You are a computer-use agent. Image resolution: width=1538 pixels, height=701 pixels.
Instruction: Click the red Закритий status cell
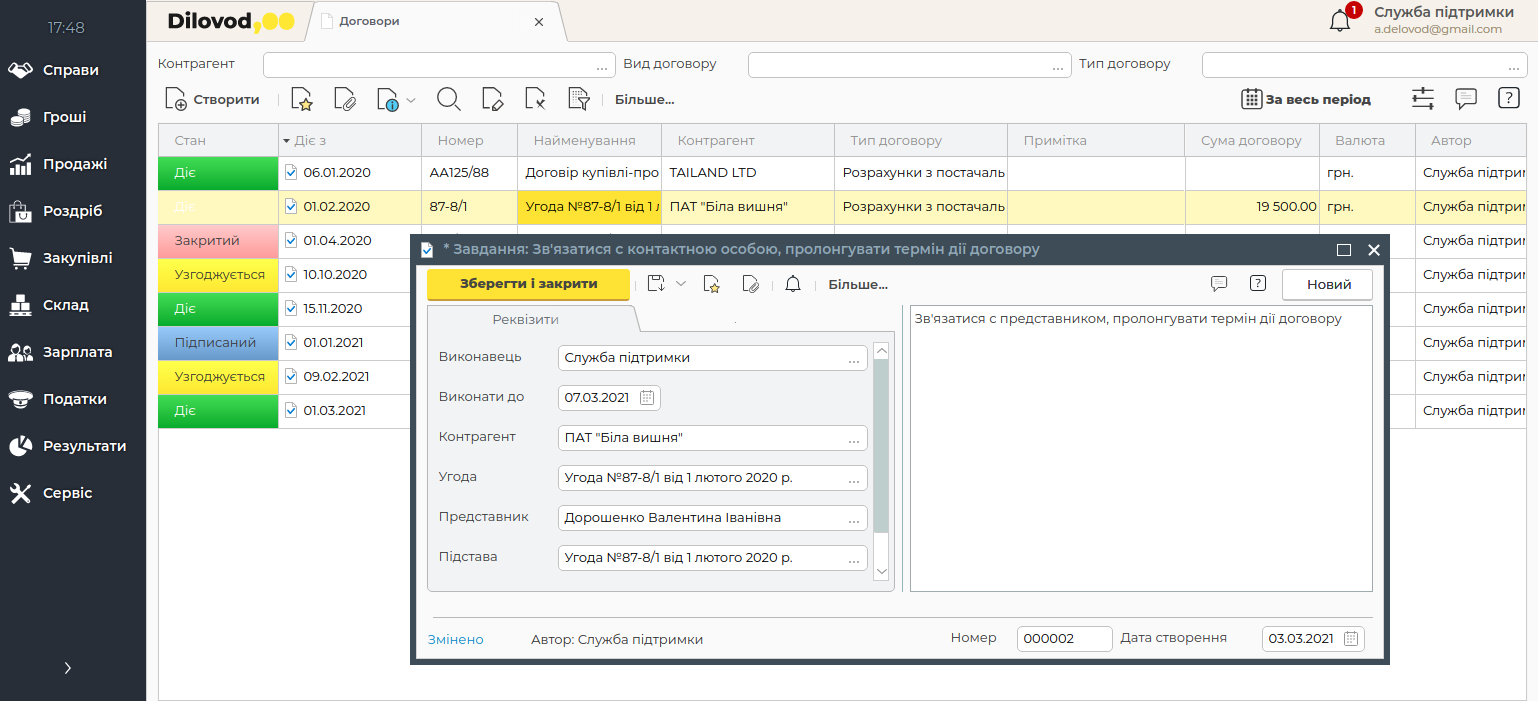coord(218,241)
